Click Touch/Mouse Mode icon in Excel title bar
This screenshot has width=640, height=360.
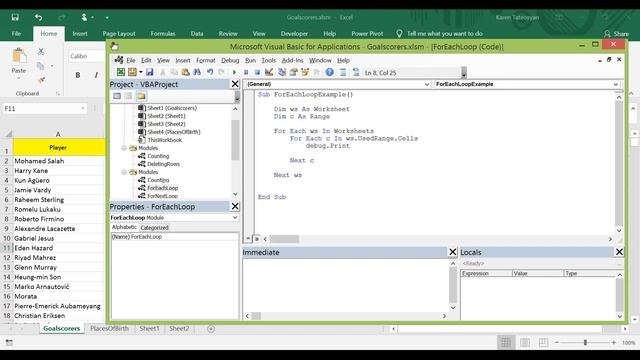84,17
